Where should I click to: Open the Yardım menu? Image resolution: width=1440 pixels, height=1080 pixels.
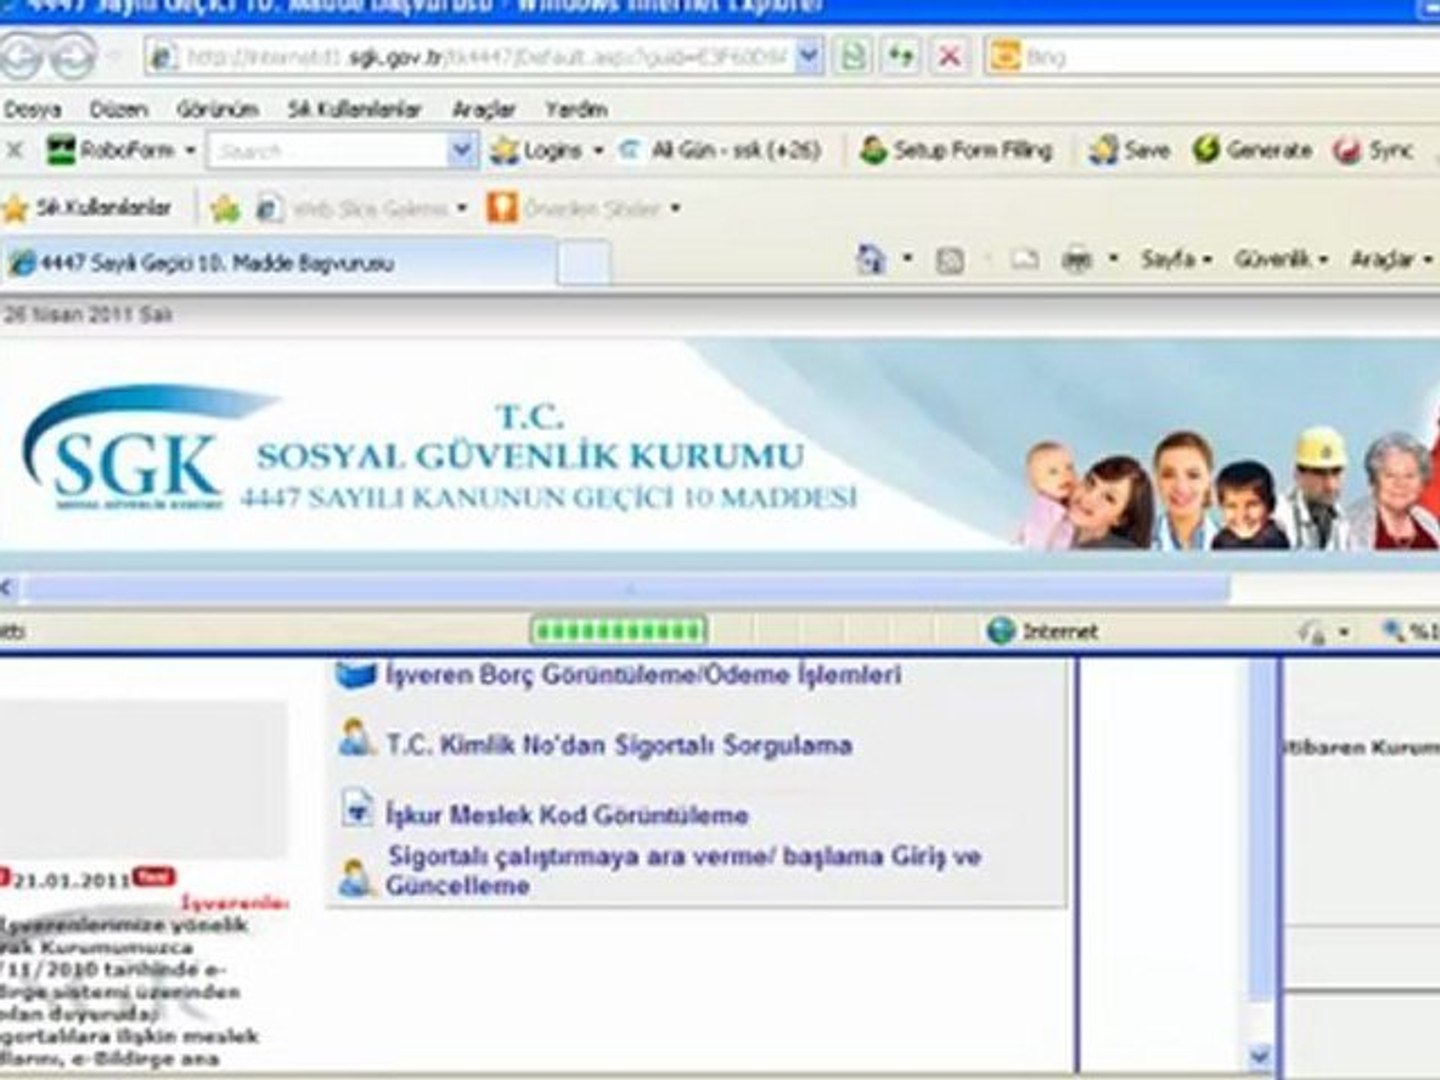pyautogui.click(x=576, y=109)
